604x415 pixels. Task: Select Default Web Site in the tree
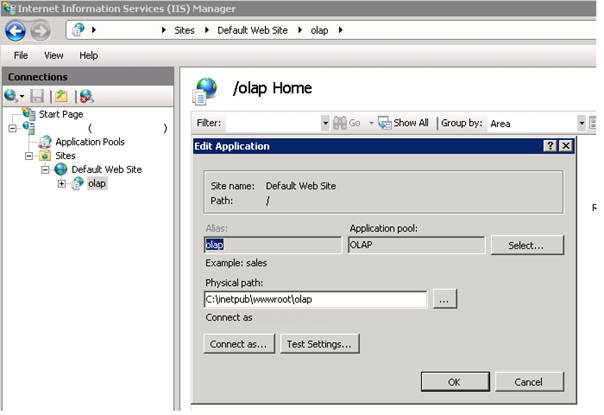[x=107, y=170]
